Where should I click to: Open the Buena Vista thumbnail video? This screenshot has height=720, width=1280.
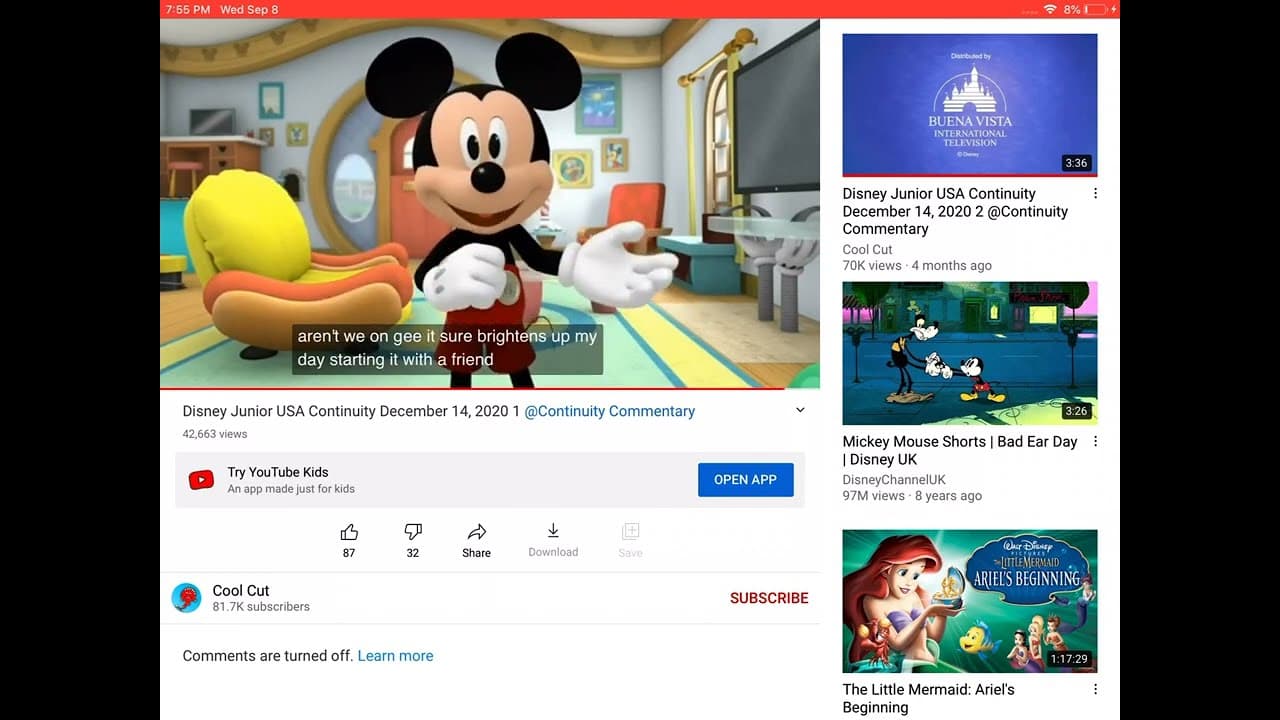(970, 105)
